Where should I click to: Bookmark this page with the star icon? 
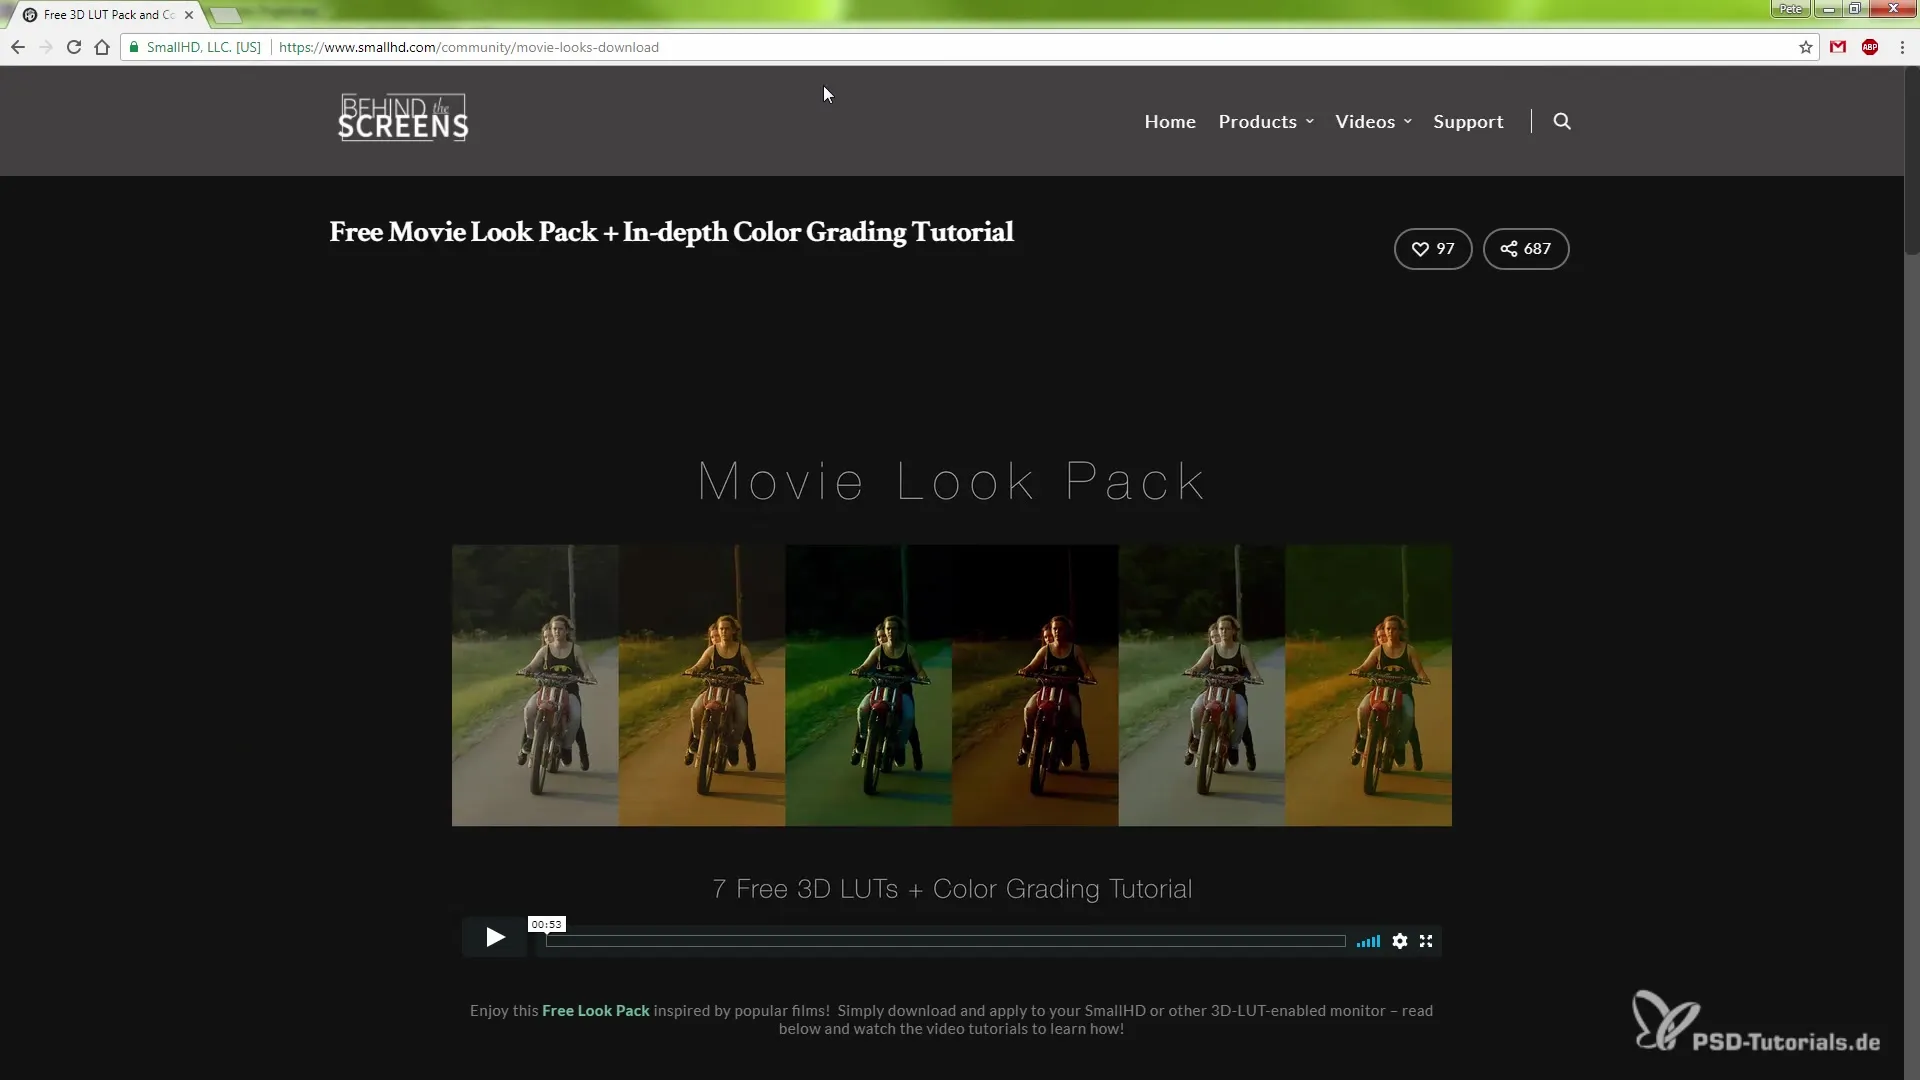[1806, 47]
